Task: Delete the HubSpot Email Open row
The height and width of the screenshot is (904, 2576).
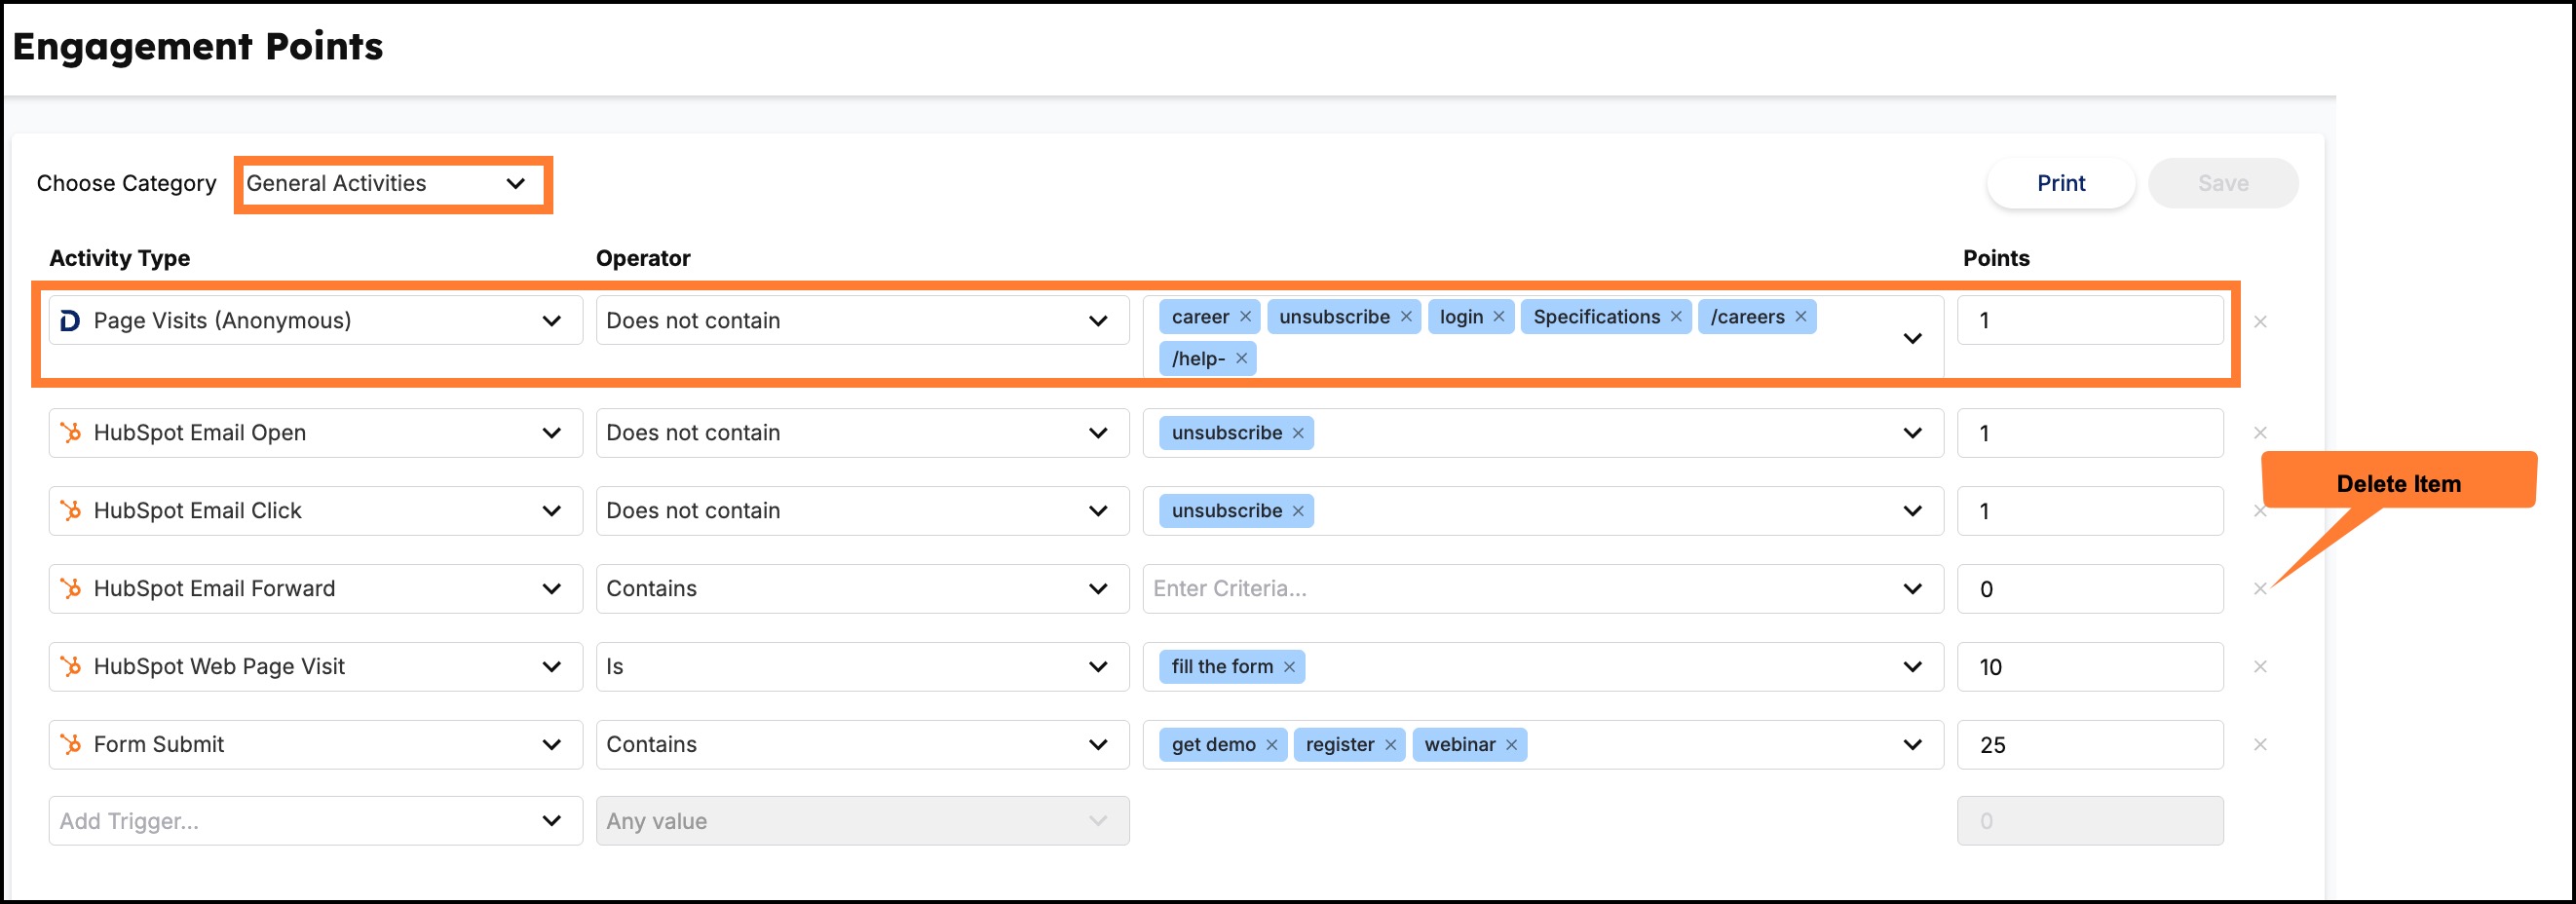Action: click(2260, 433)
